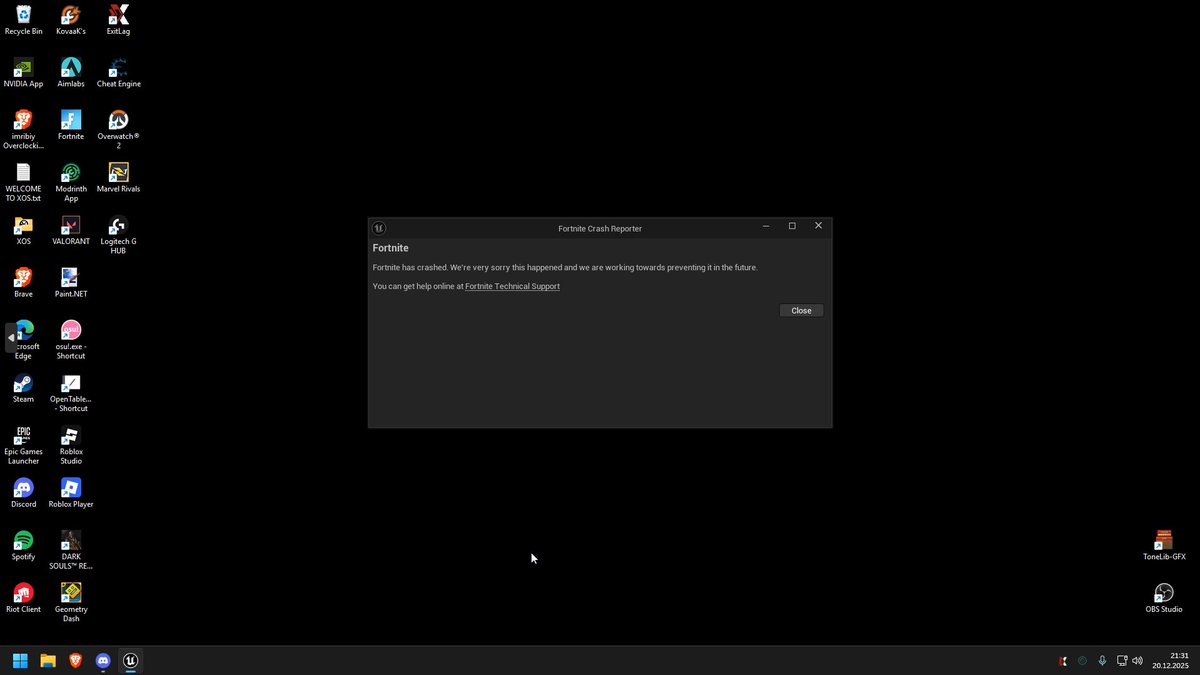The image size is (1200, 675).
Task: Maximize the Fortnite Crash Reporter window
Action: pyautogui.click(x=792, y=226)
